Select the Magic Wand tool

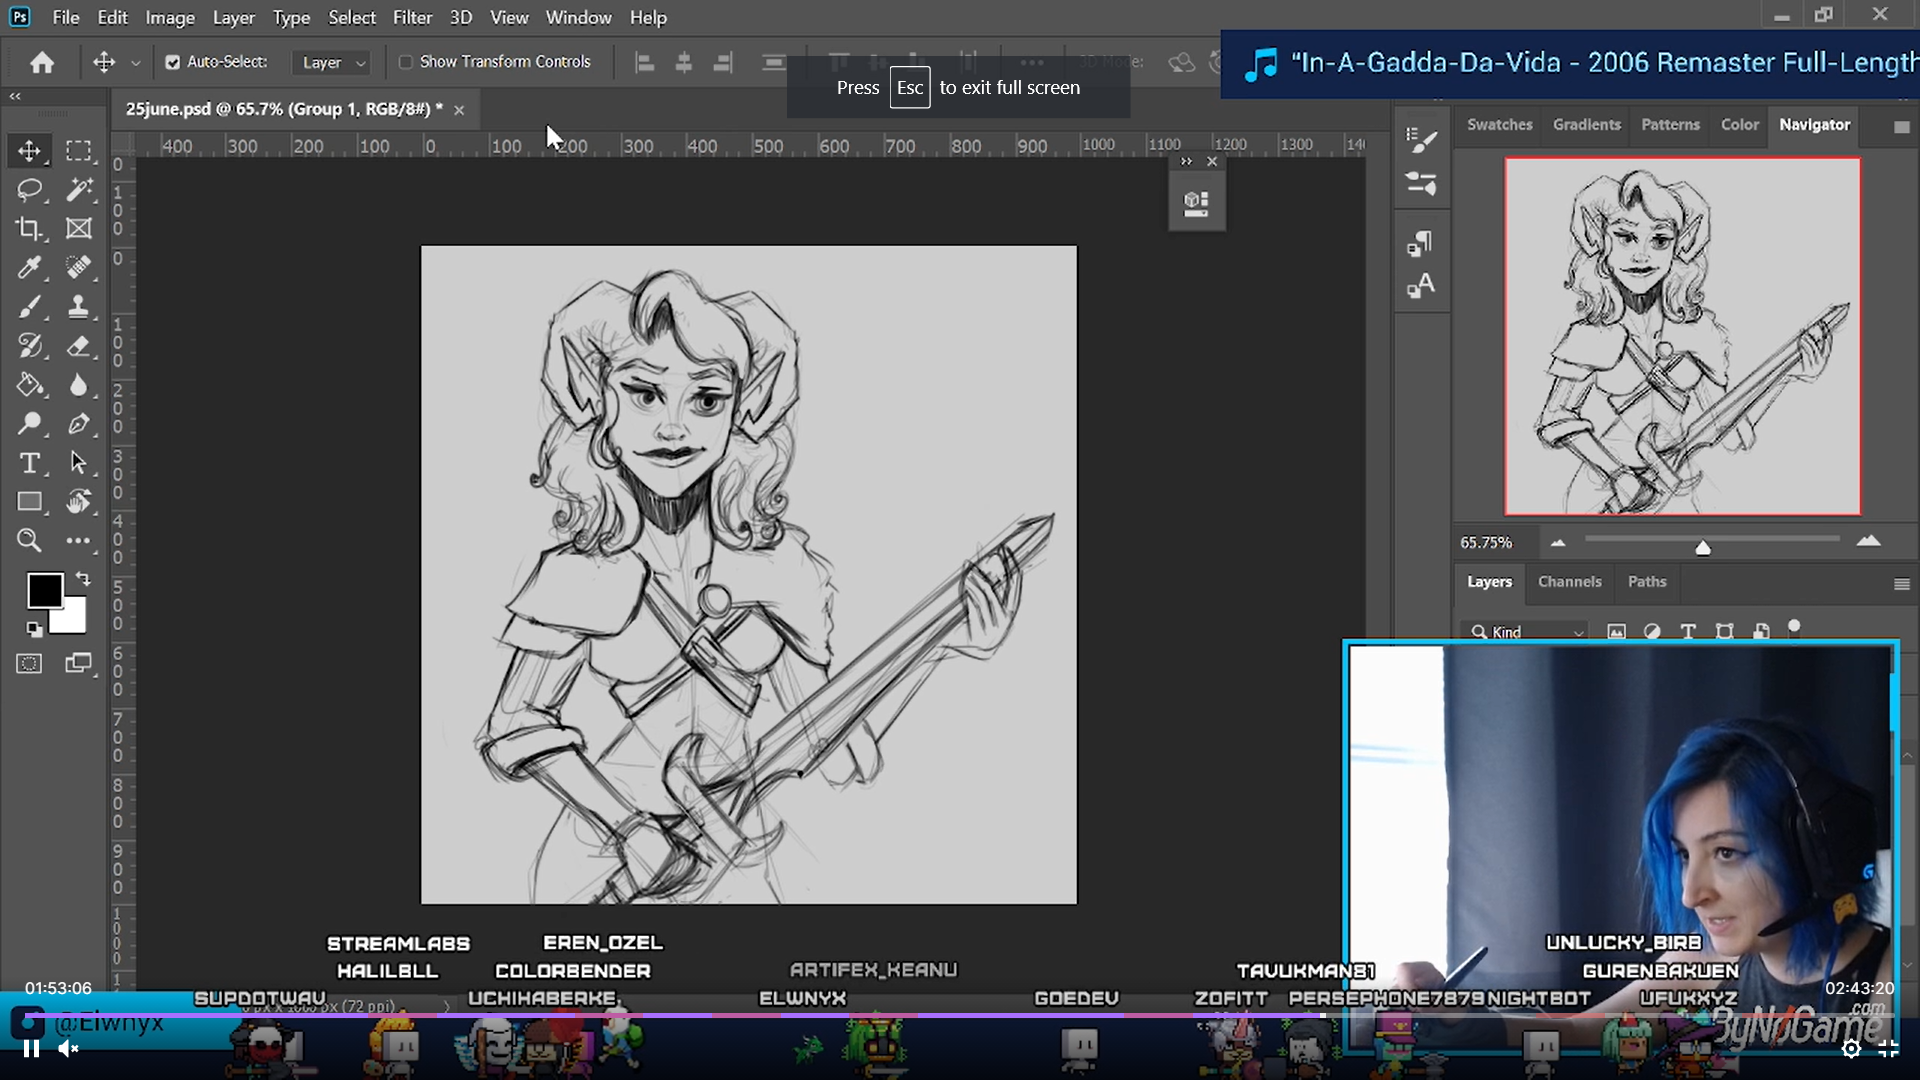78,189
